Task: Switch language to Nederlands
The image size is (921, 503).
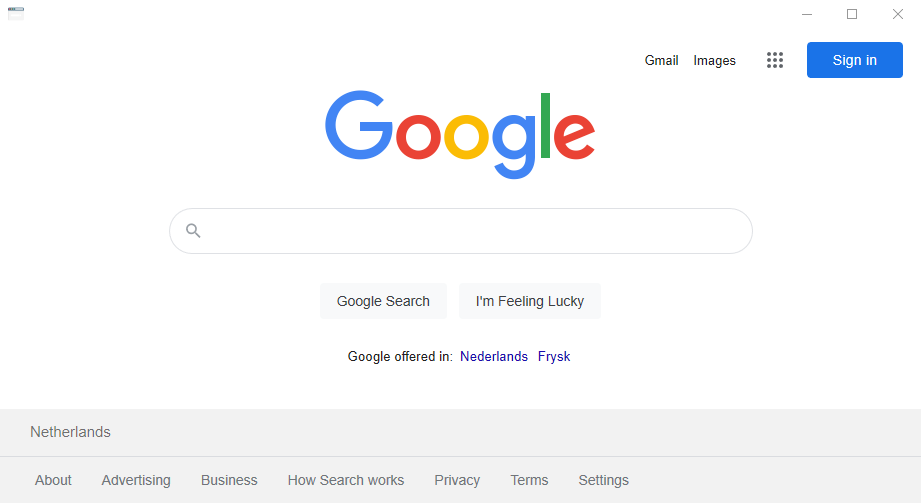Action: [x=494, y=357]
